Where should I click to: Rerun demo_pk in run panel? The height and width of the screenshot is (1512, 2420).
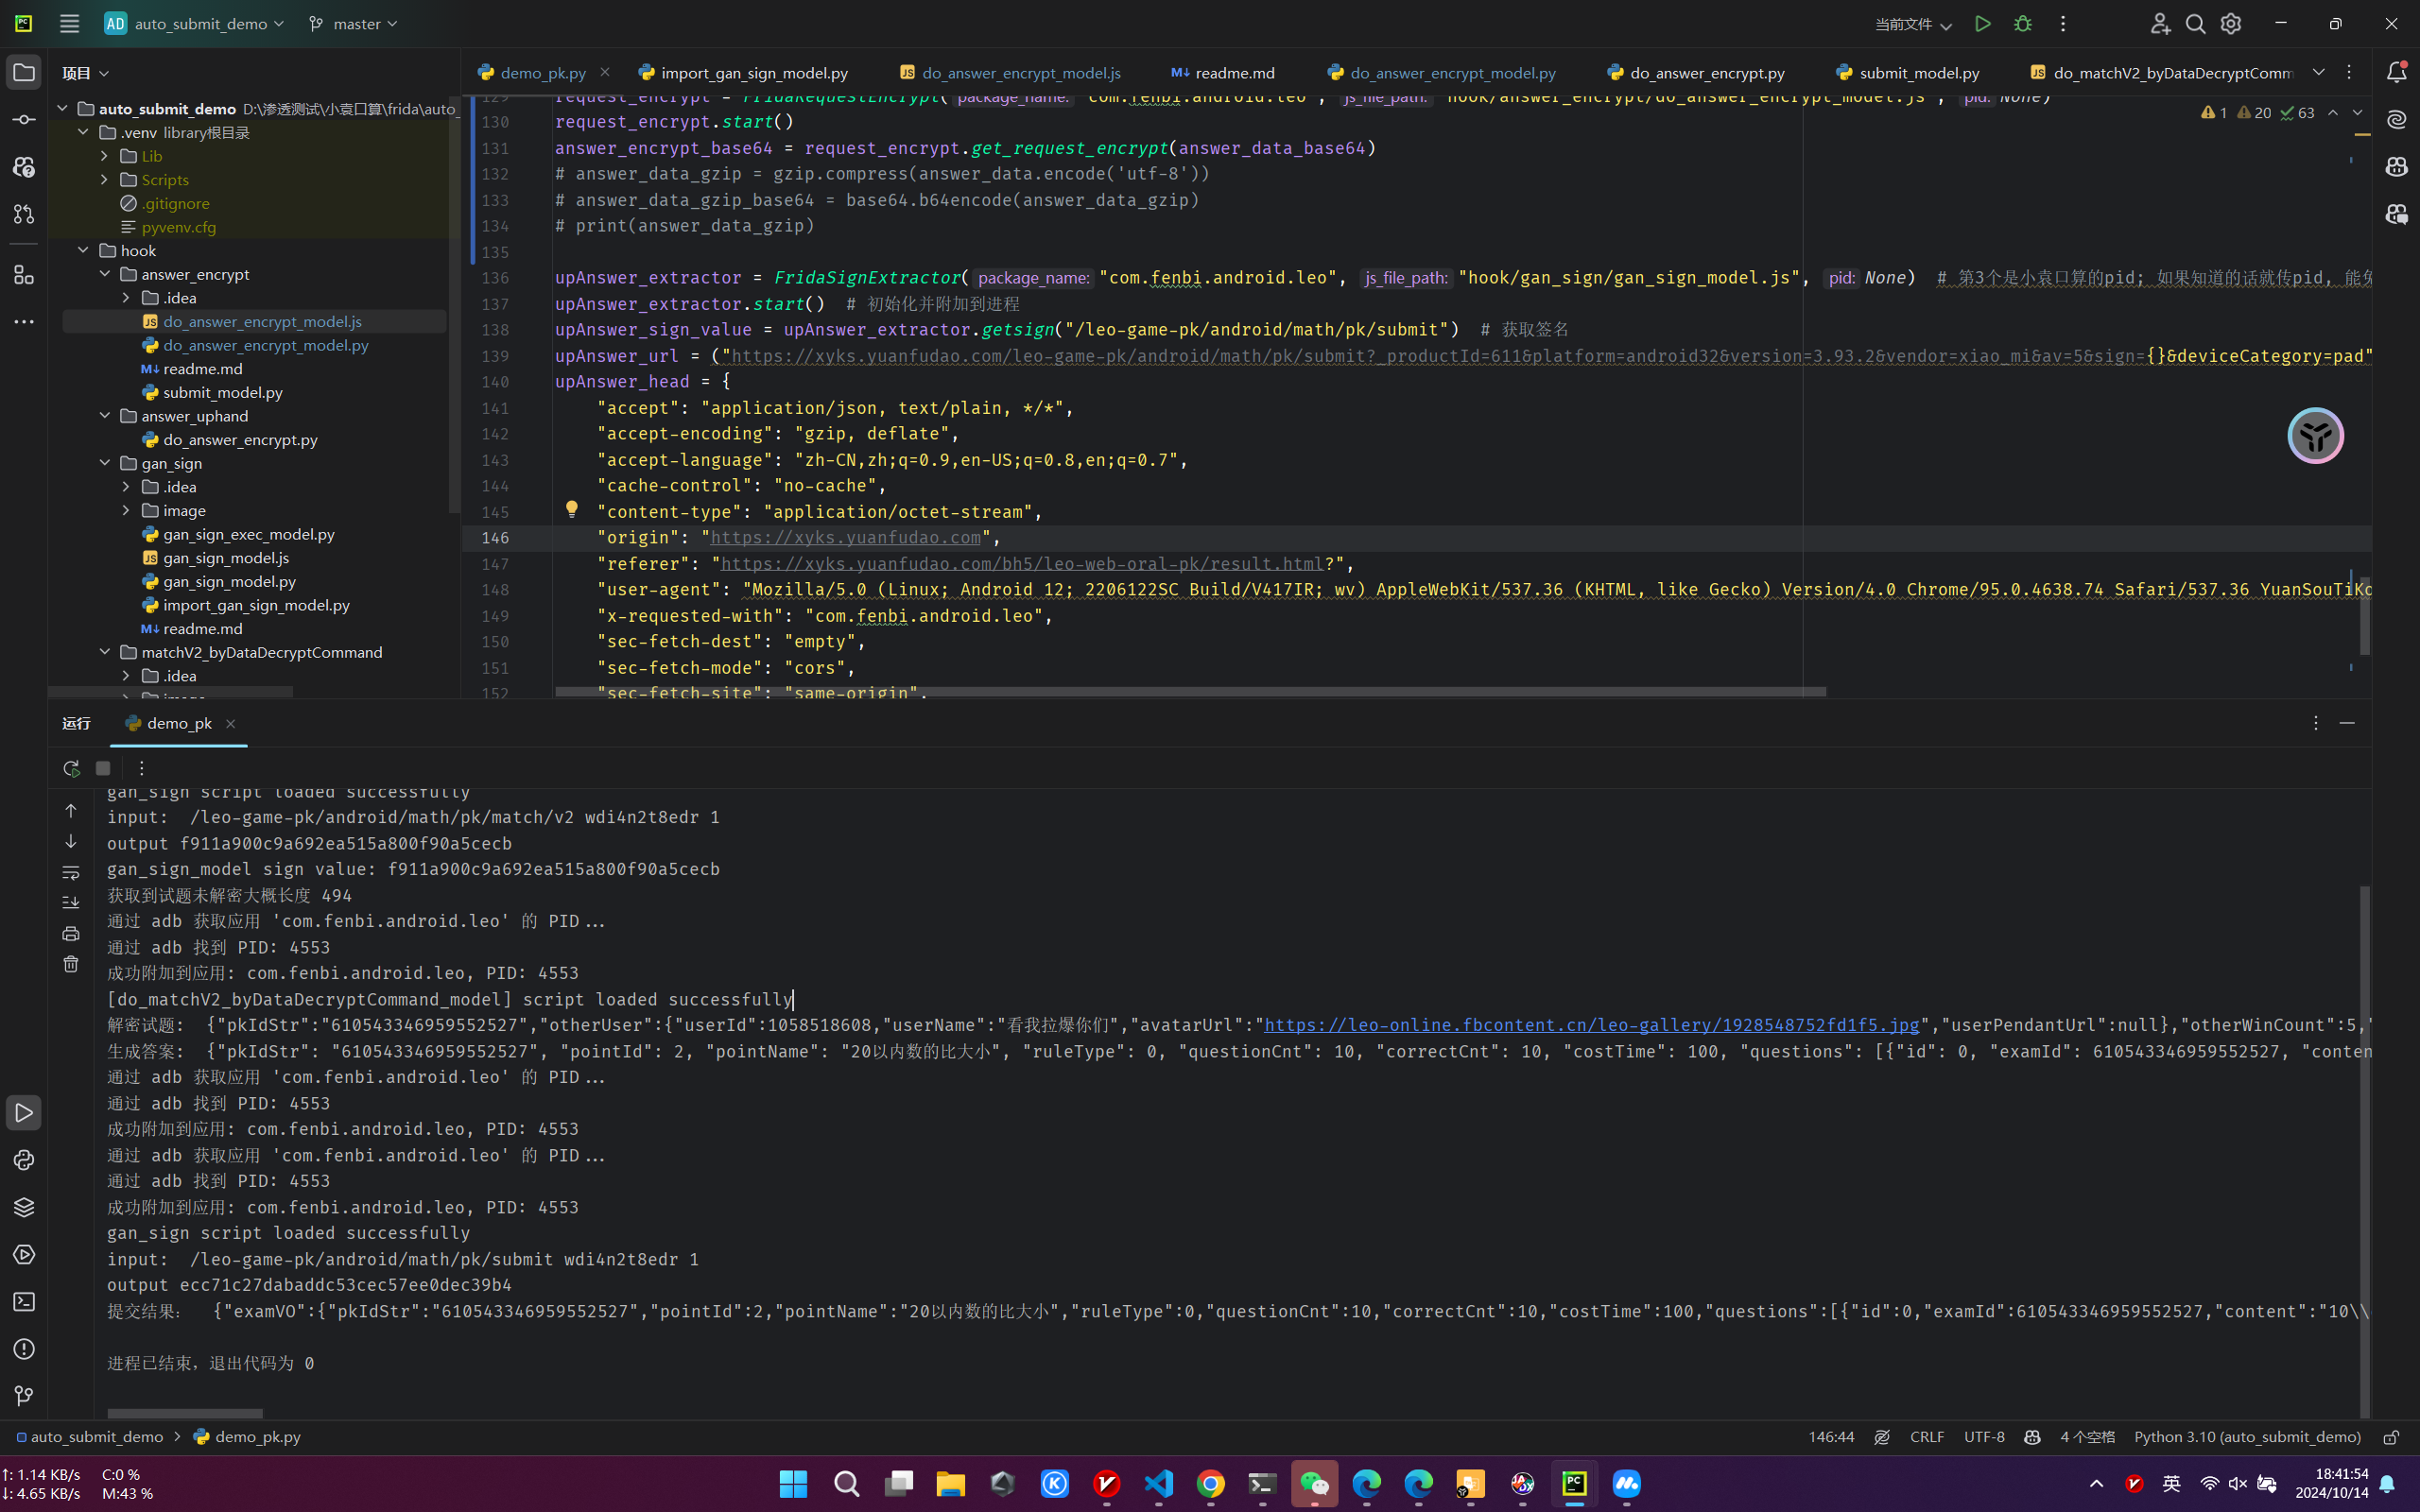[x=71, y=768]
